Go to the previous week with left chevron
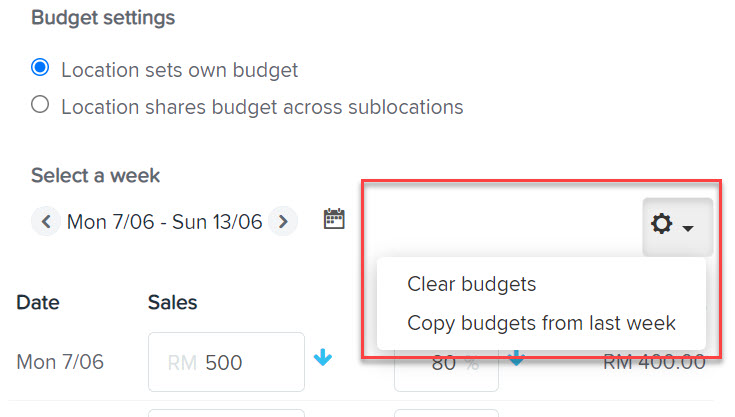Image resolution: width=735 pixels, height=417 pixels. [46, 221]
